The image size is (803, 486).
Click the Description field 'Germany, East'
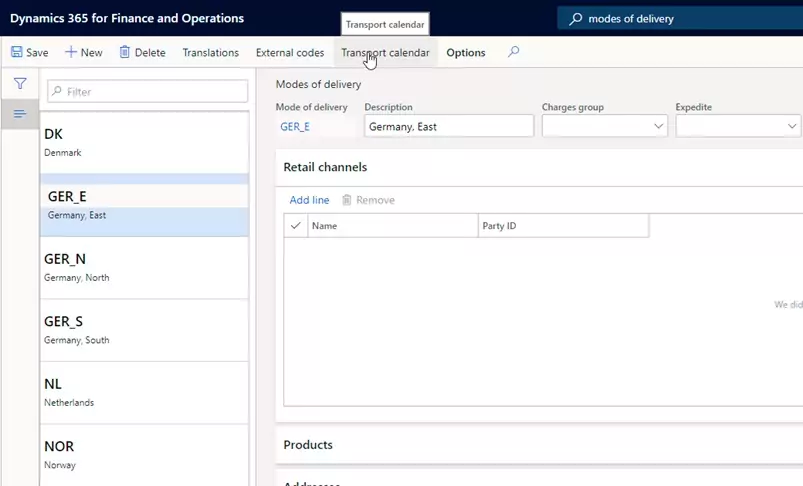(x=449, y=126)
